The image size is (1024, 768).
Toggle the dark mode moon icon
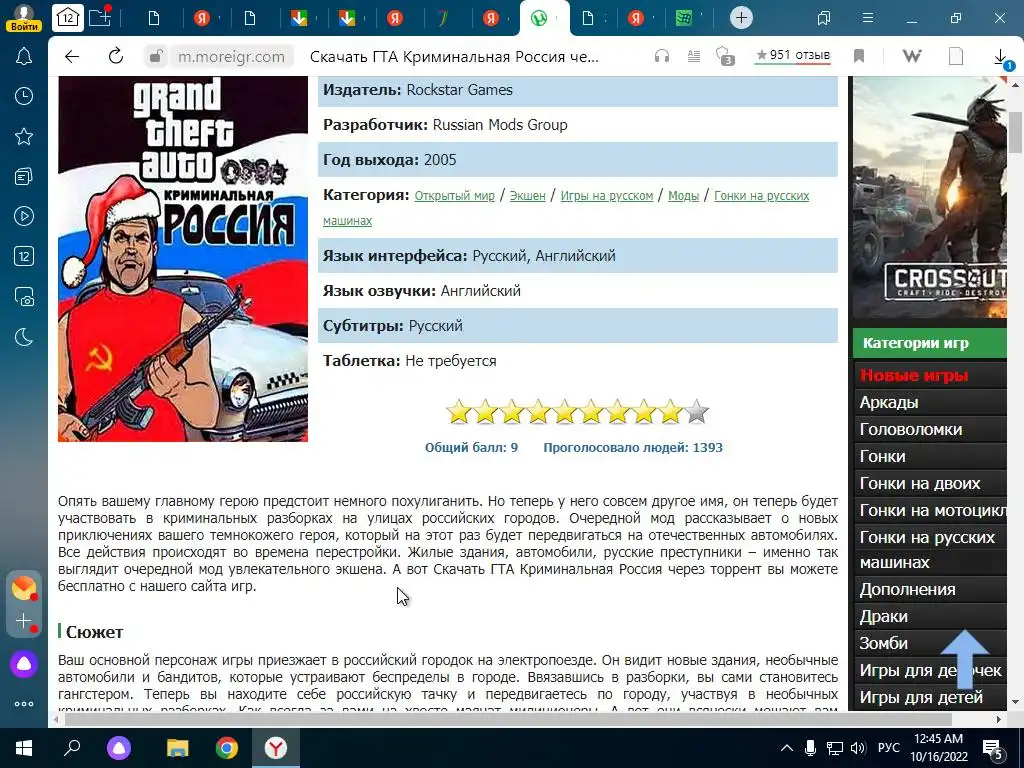(x=24, y=337)
